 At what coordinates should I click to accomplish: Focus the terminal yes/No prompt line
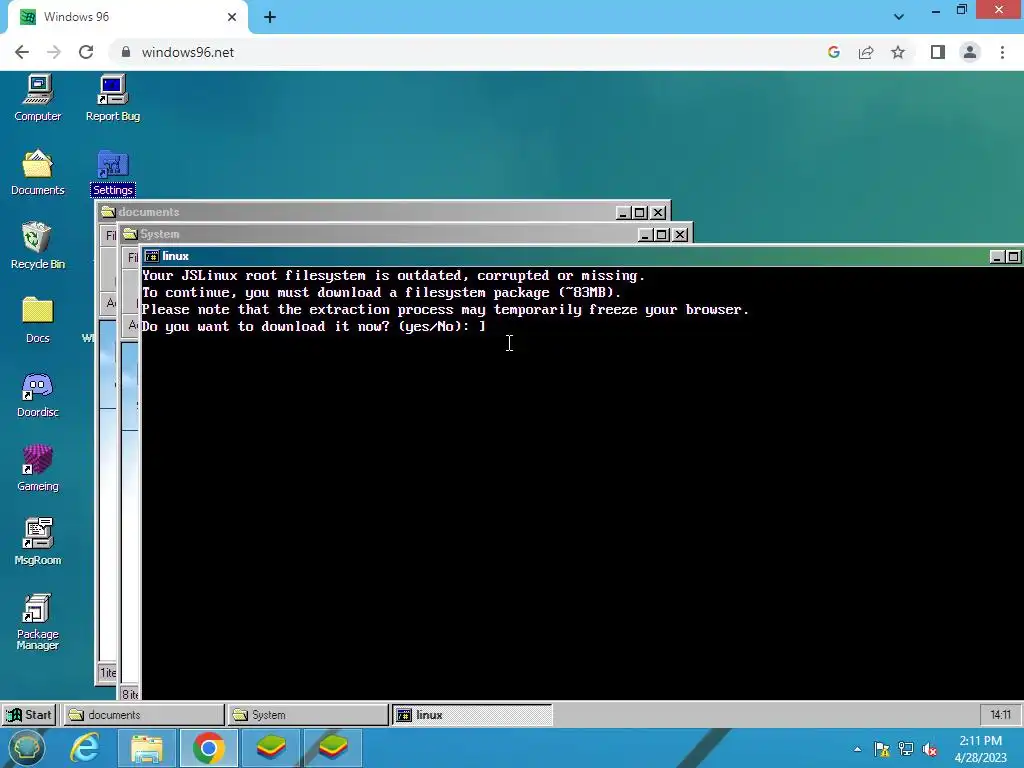[x=313, y=327]
